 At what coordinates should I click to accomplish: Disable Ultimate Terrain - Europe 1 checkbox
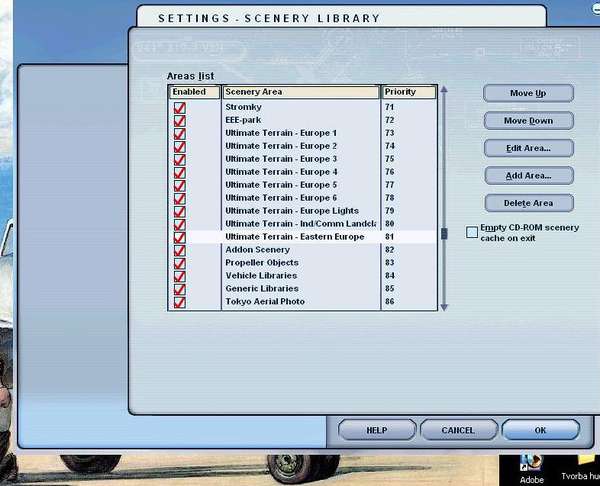(x=179, y=134)
